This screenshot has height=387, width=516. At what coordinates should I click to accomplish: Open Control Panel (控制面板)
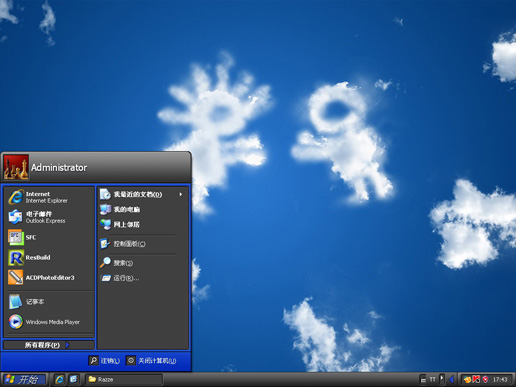coord(142,244)
